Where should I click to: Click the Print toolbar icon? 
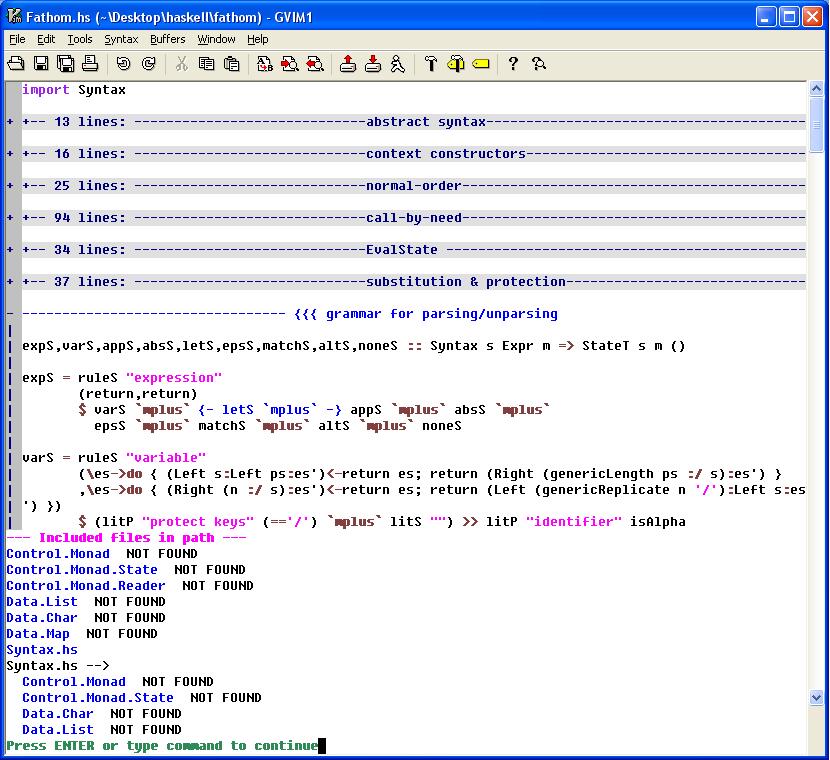click(x=90, y=64)
